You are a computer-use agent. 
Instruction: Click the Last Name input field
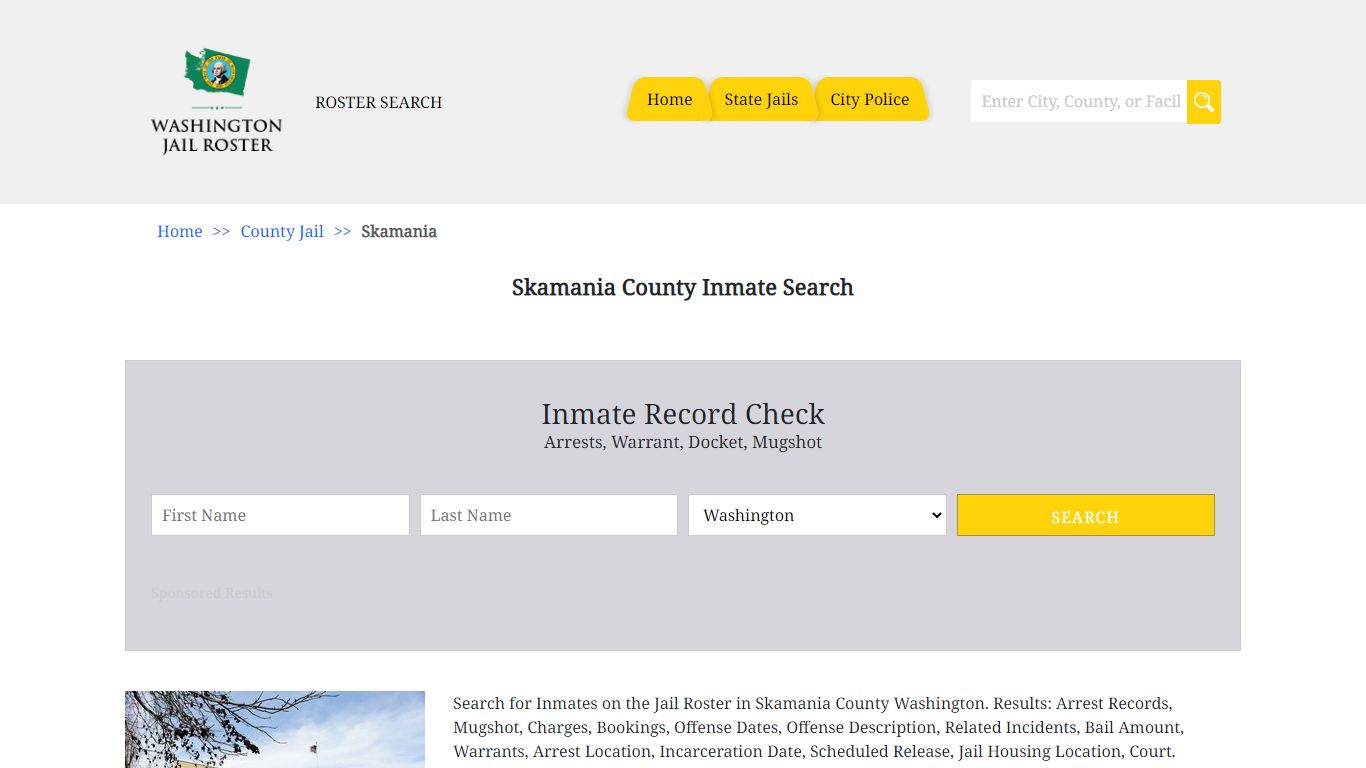point(549,515)
